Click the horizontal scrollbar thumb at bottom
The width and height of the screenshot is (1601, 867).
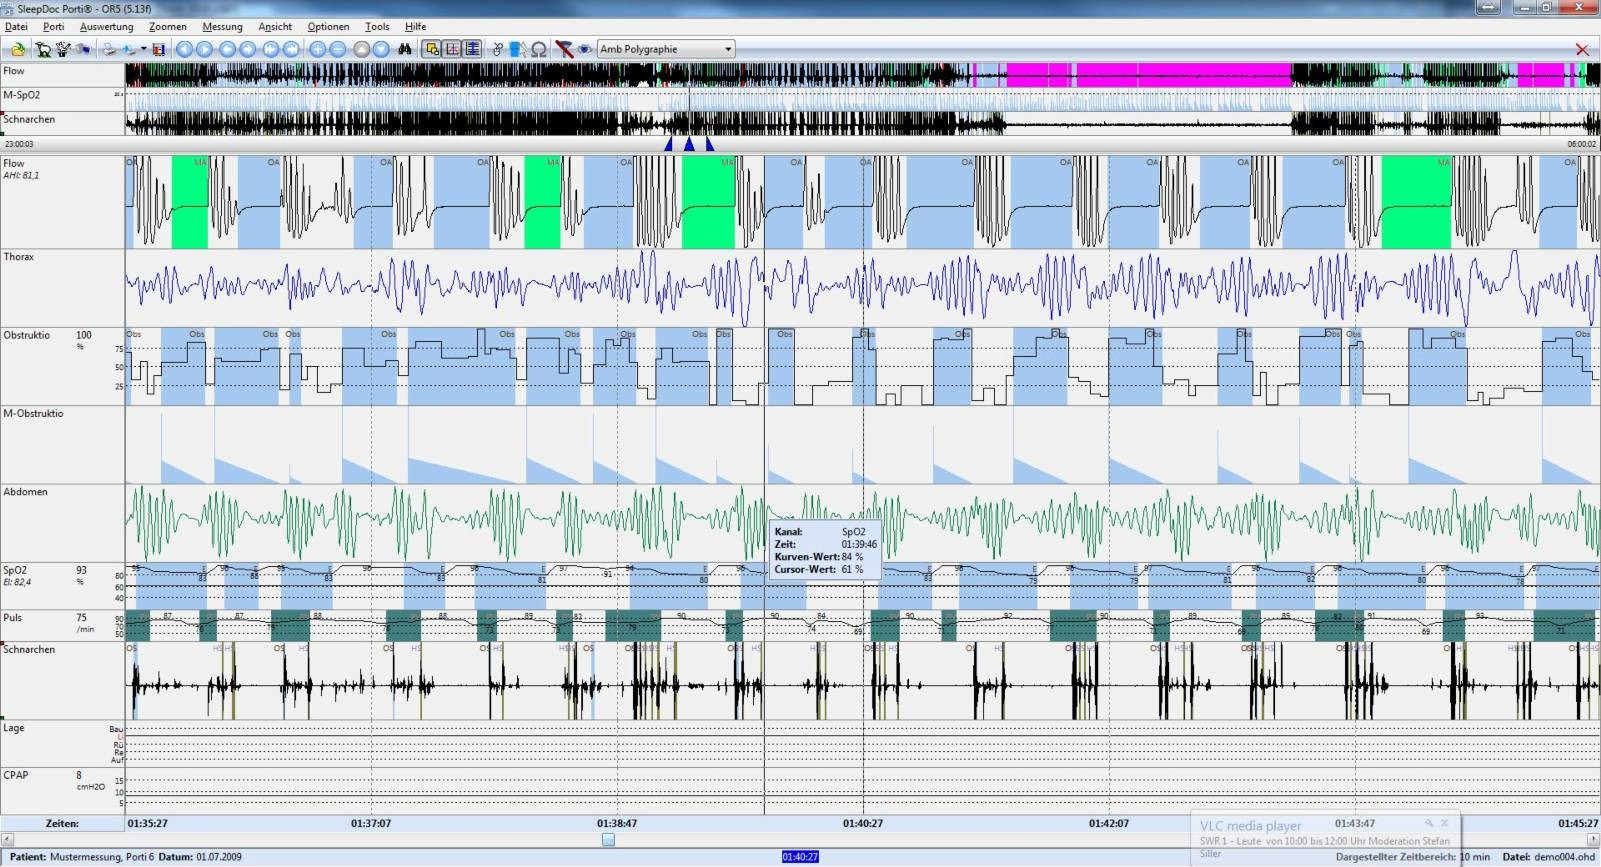[x=608, y=840]
